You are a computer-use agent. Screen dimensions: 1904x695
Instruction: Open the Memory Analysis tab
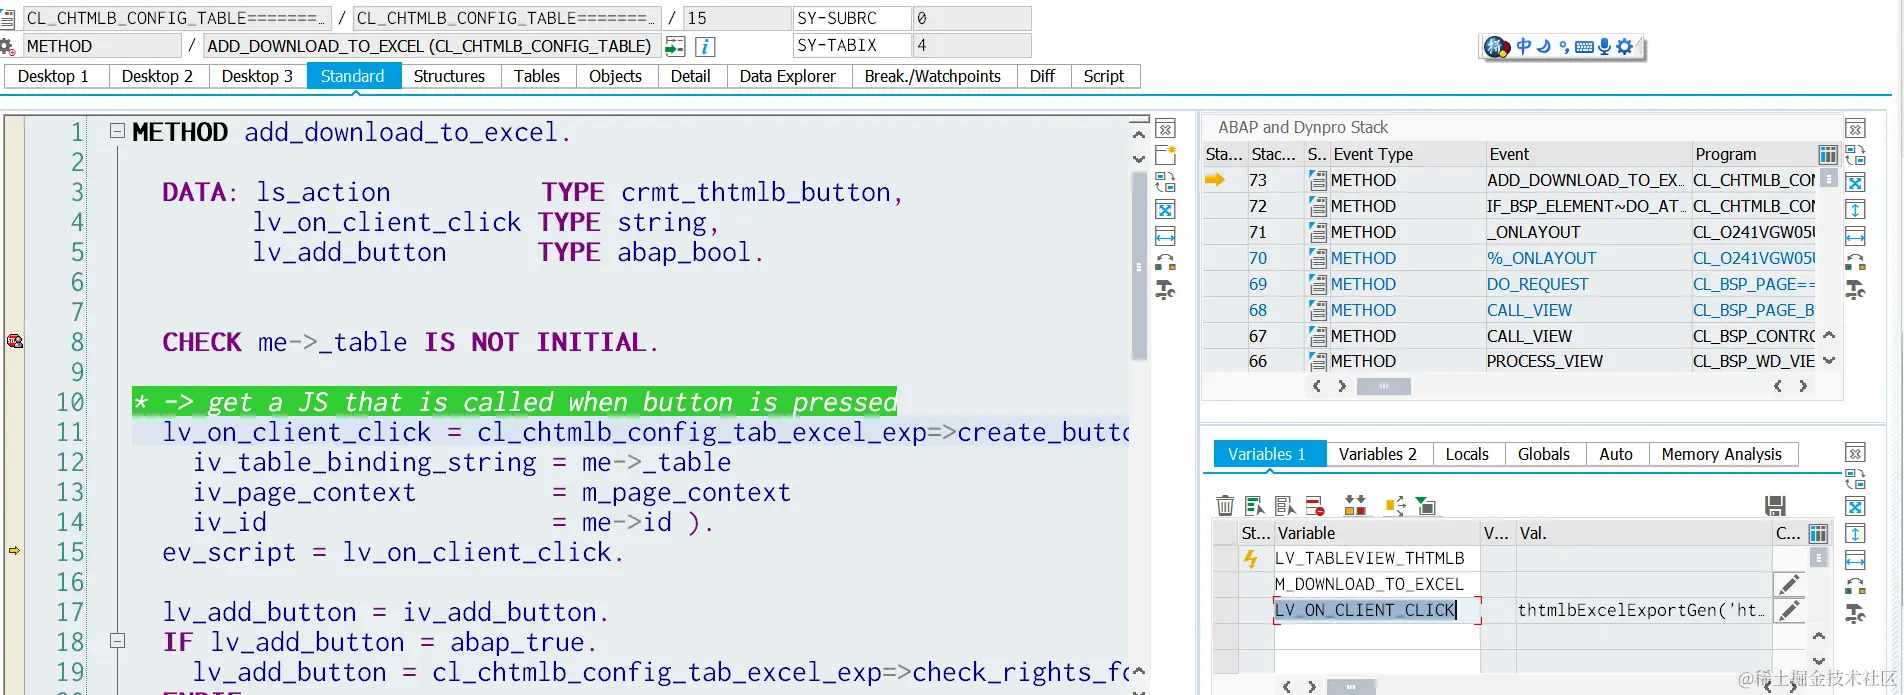[1721, 454]
